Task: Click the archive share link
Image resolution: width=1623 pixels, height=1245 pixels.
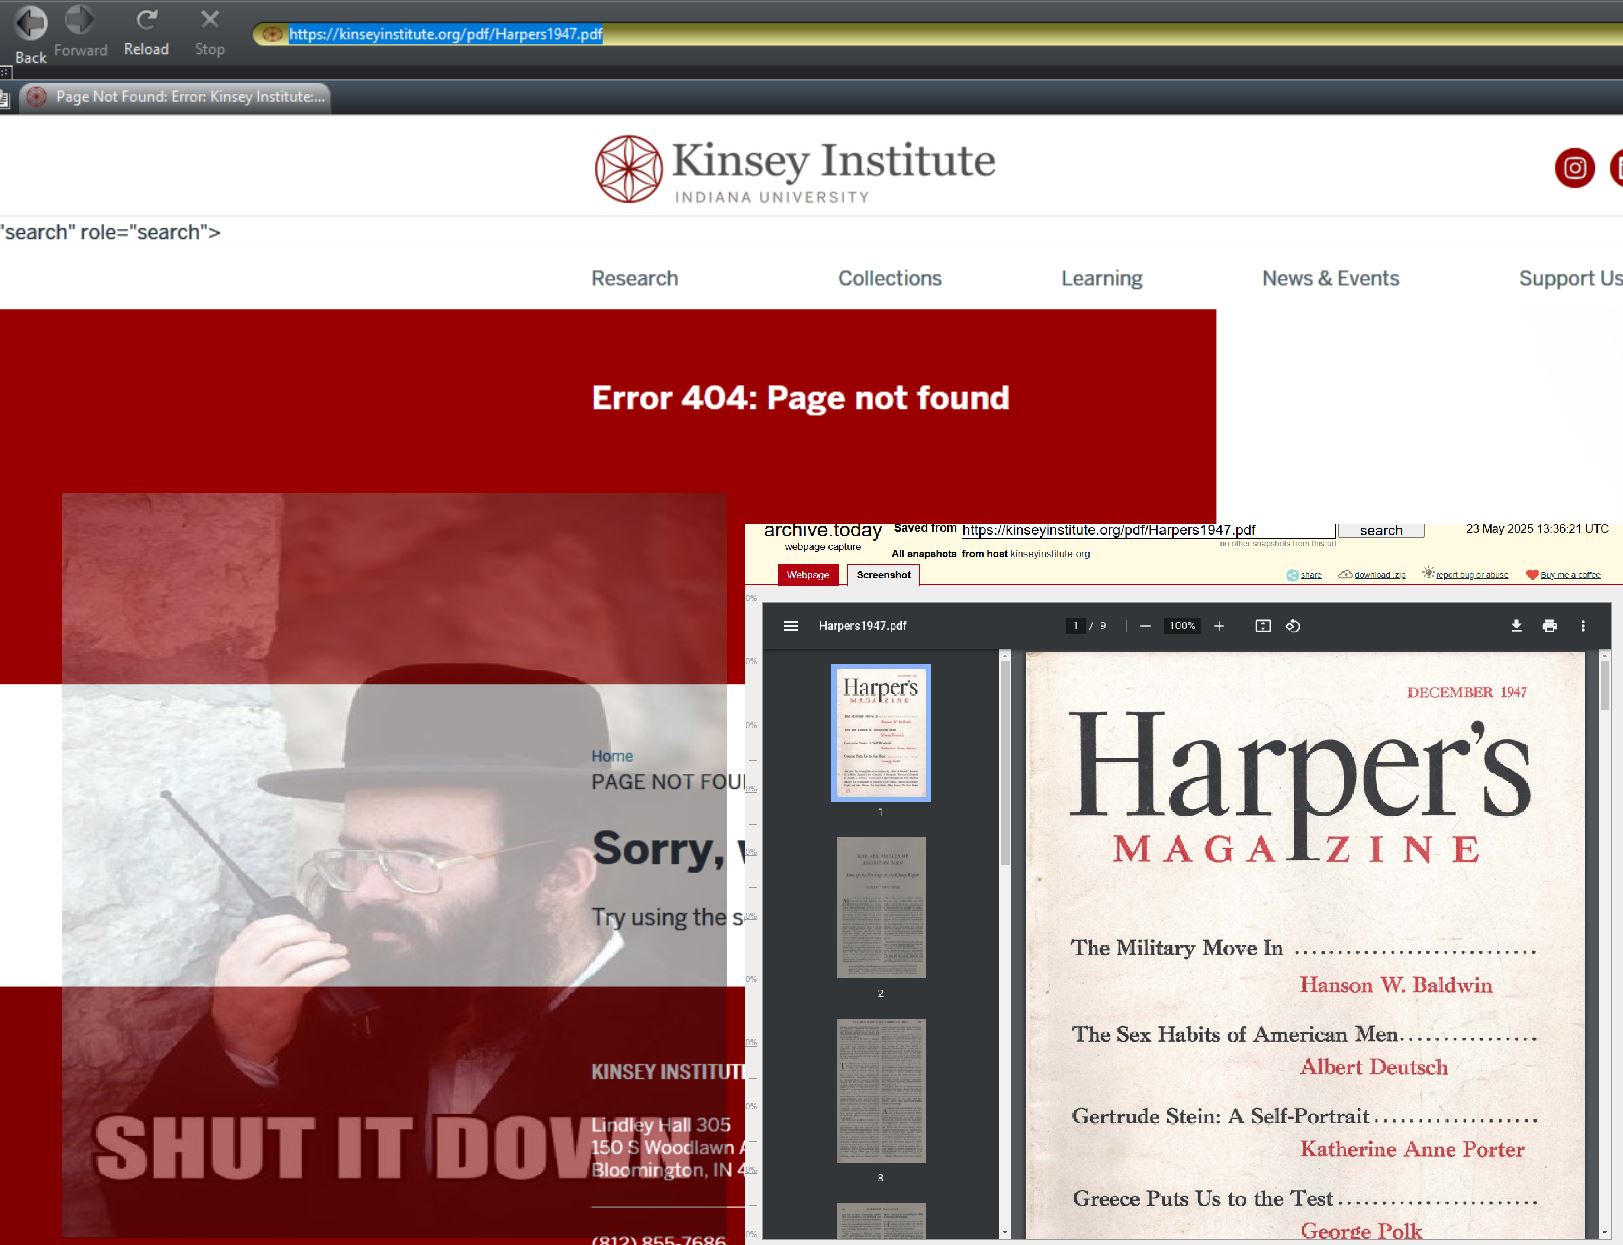Action: tap(1305, 575)
